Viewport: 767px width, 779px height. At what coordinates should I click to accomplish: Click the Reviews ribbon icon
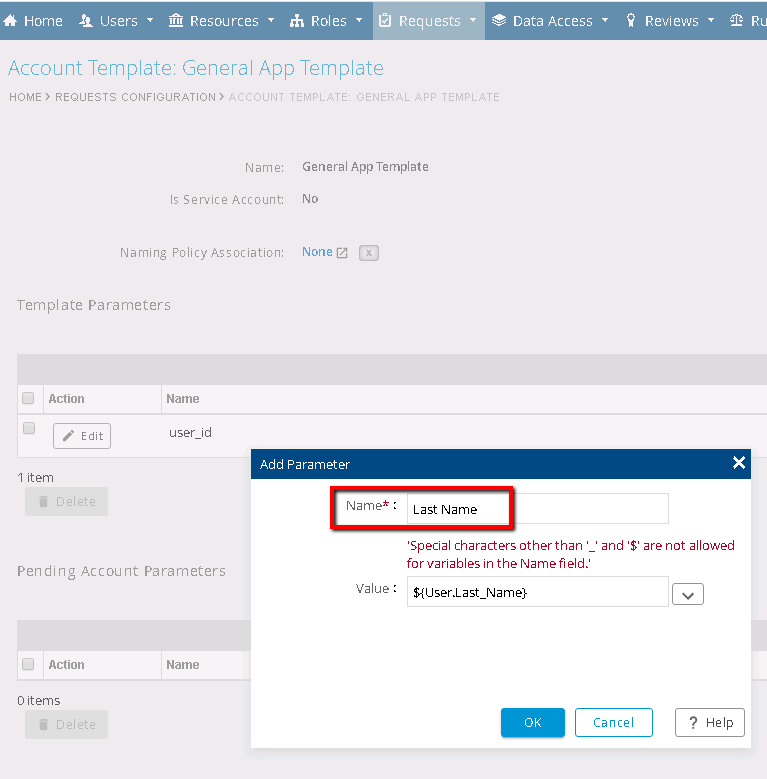tap(631, 21)
